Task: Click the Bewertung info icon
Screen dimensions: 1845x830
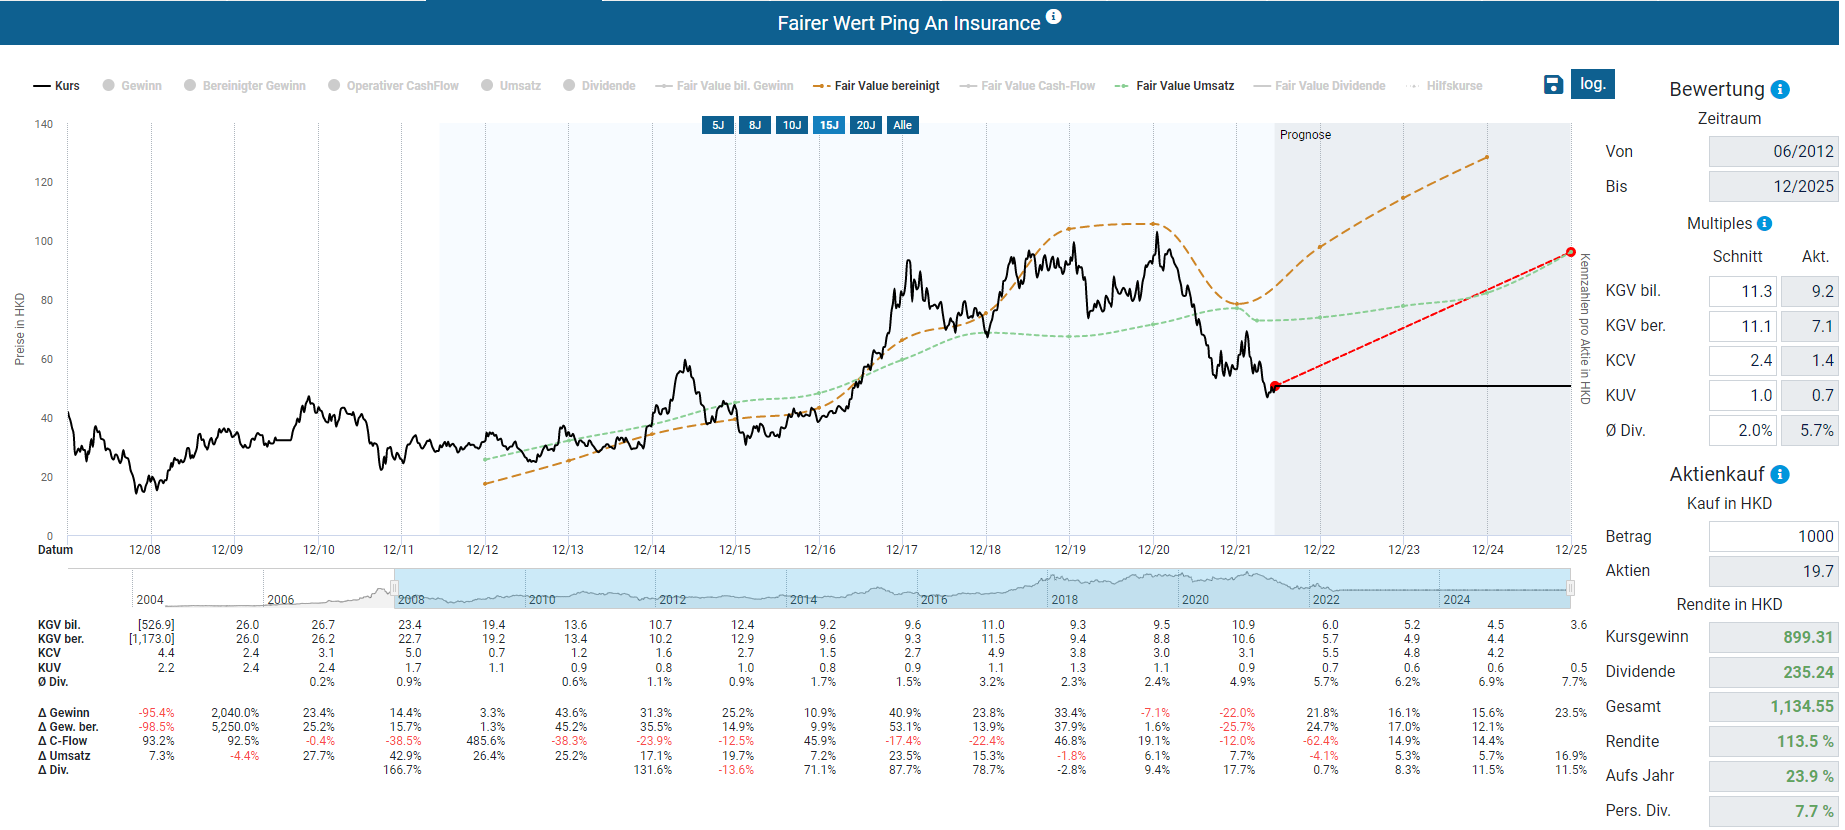Action: [1780, 90]
